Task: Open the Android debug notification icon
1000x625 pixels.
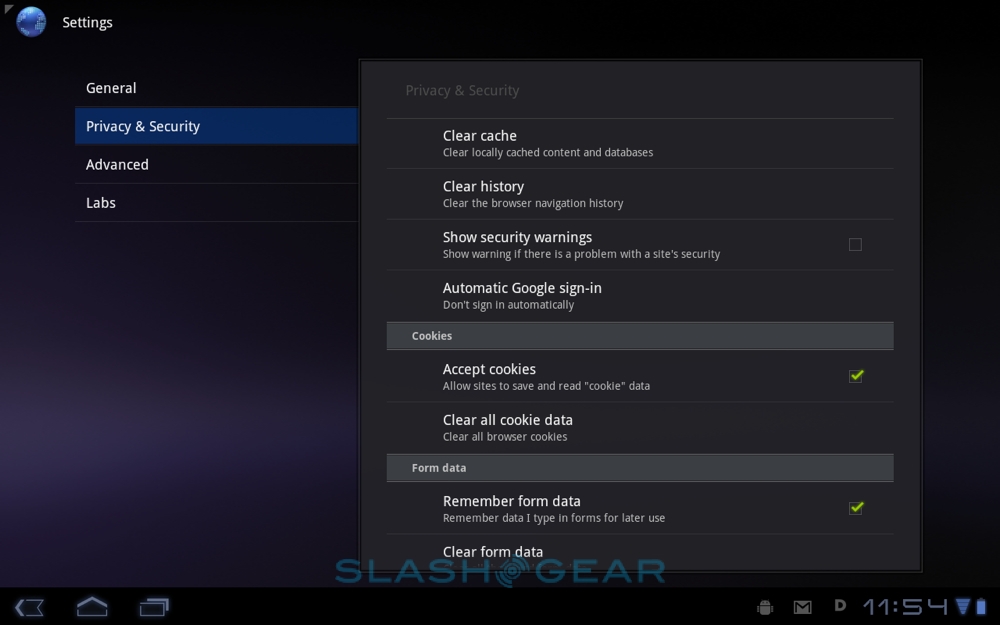Action: point(765,607)
